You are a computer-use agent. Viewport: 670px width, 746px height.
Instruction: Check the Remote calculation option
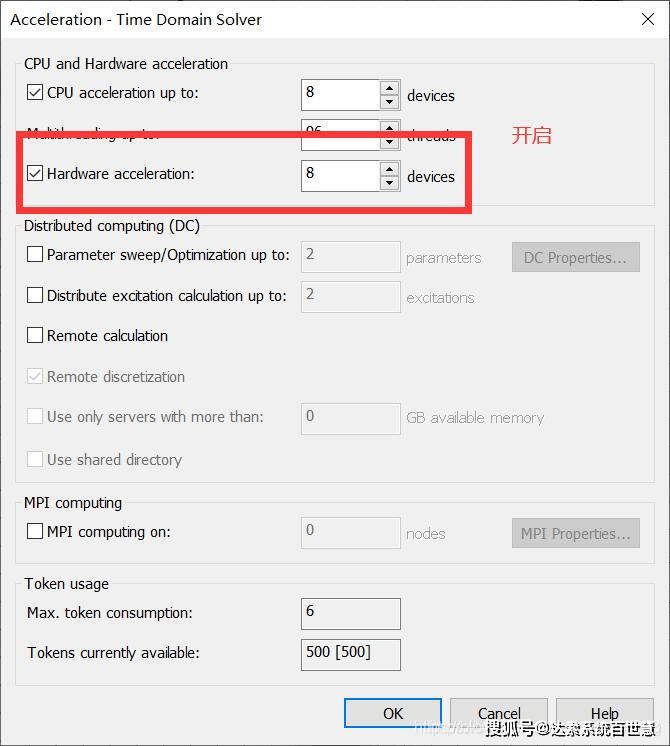[35, 336]
